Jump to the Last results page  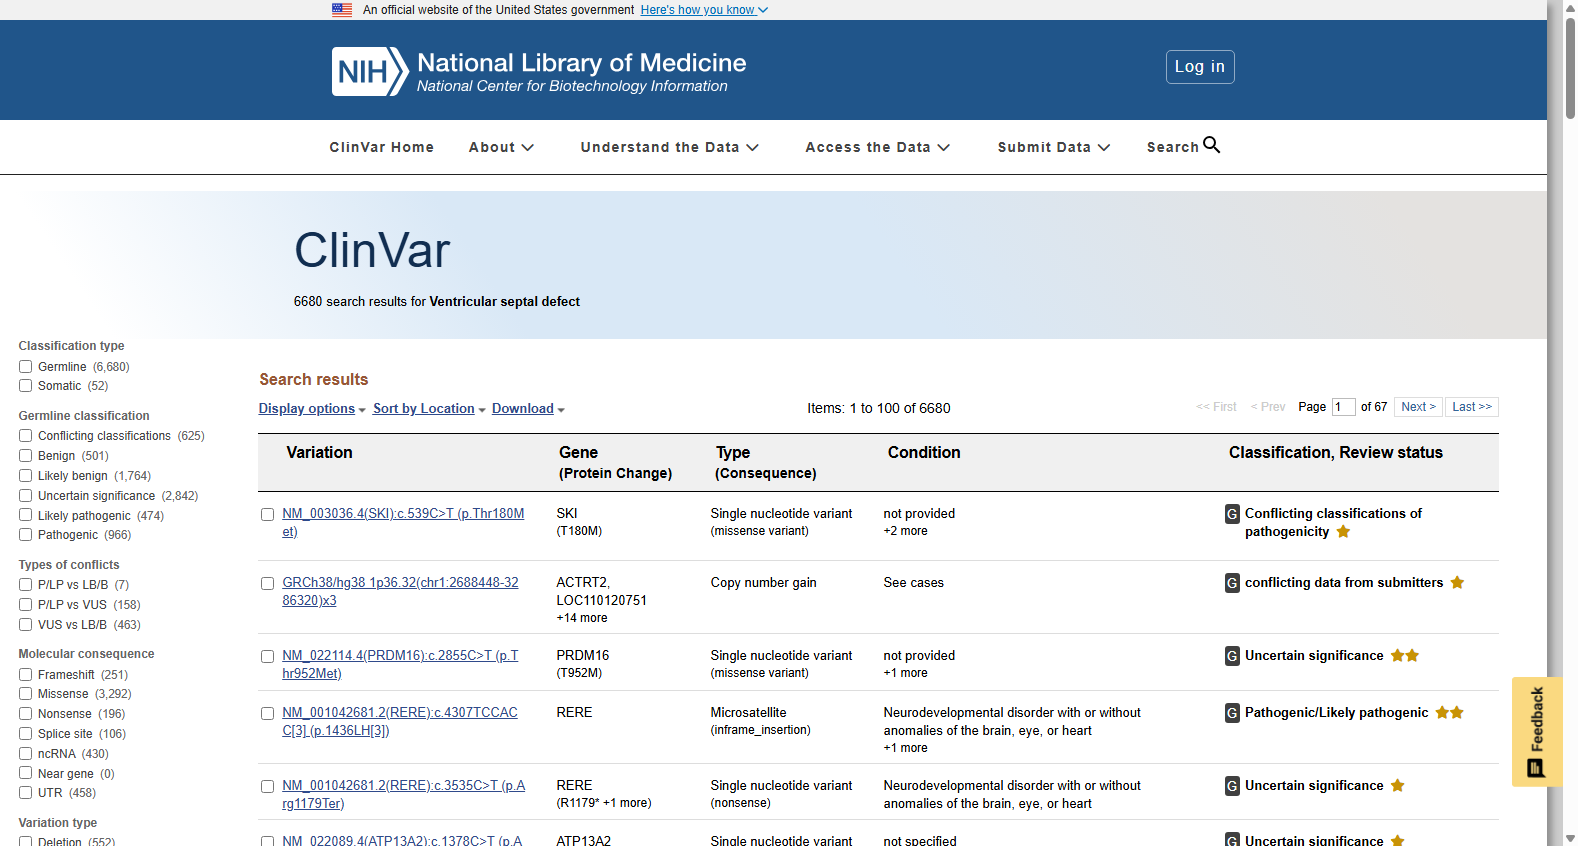tap(1472, 407)
